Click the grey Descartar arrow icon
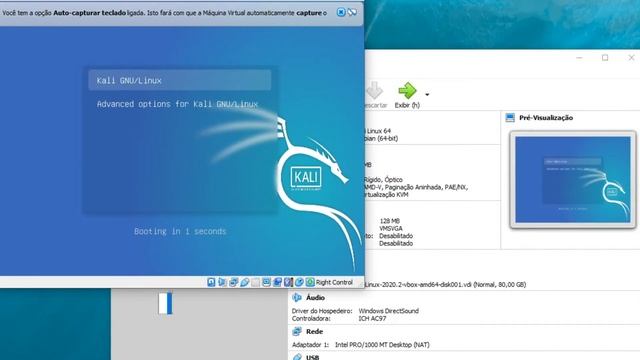This screenshot has height=360, width=640. (374, 91)
